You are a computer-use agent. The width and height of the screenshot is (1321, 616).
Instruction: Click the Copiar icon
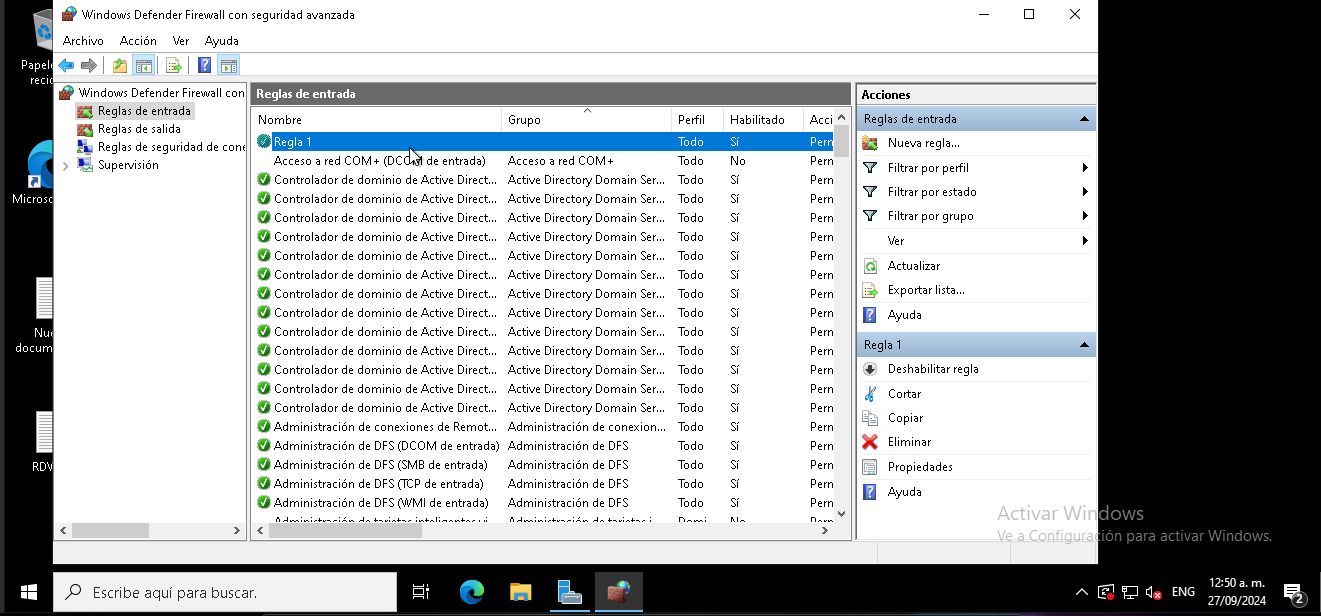pos(870,418)
